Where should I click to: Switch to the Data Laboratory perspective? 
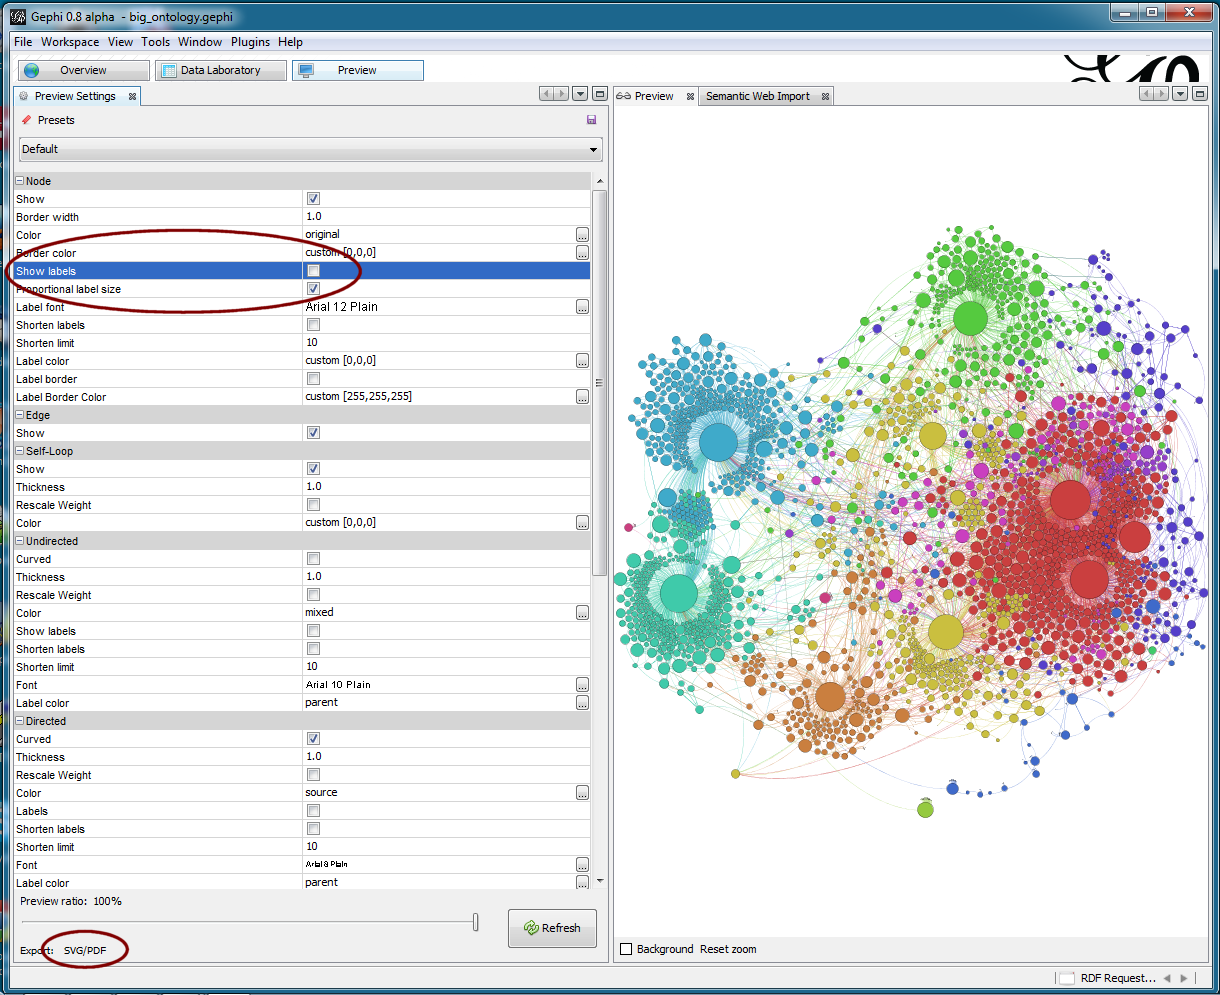pos(221,70)
